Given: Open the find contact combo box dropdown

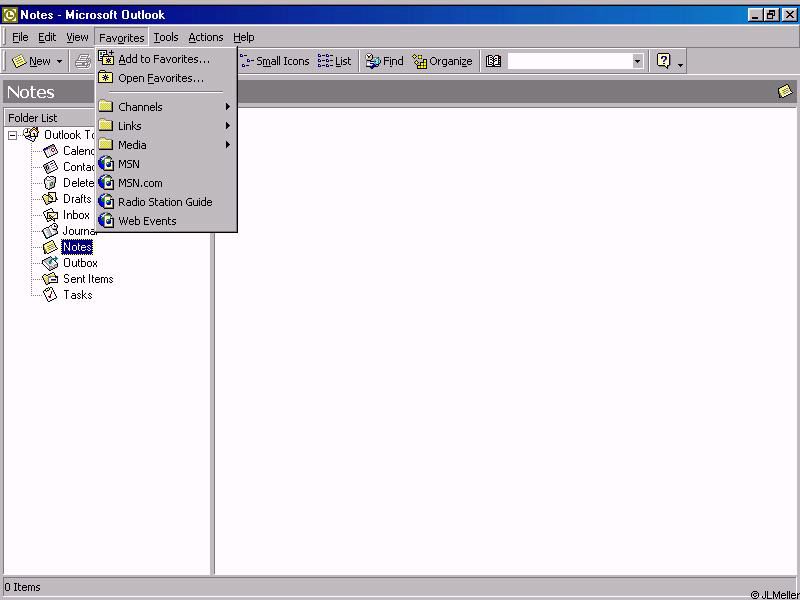Looking at the screenshot, I should pyautogui.click(x=637, y=61).
